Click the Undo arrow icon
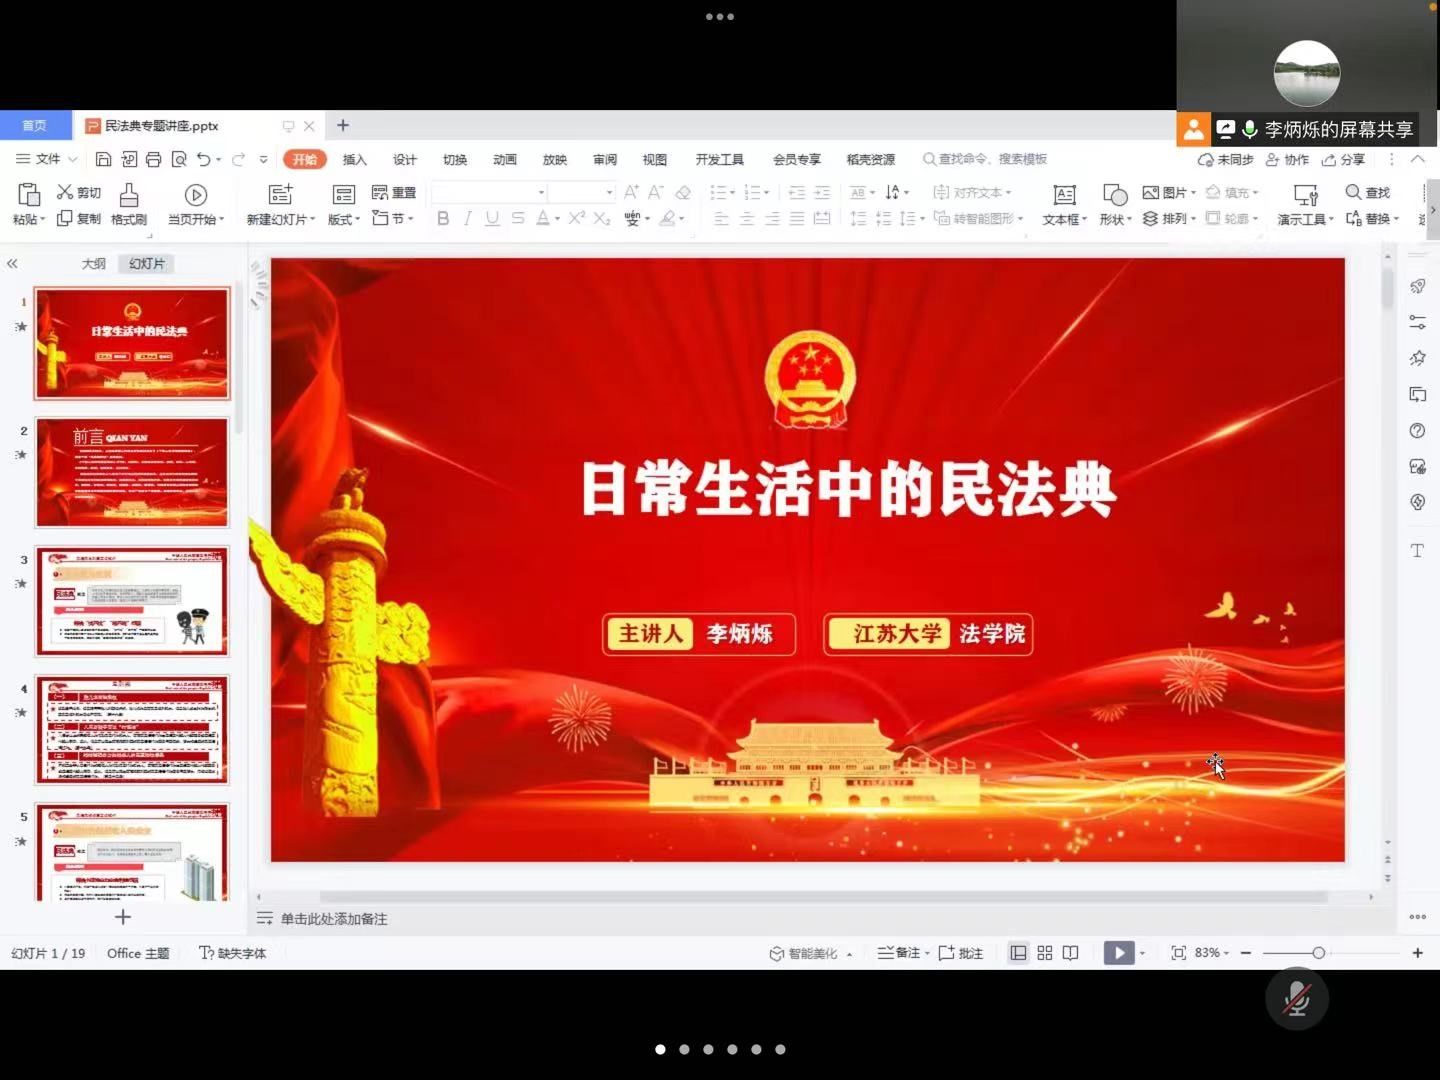 click(x=204, y=159)
